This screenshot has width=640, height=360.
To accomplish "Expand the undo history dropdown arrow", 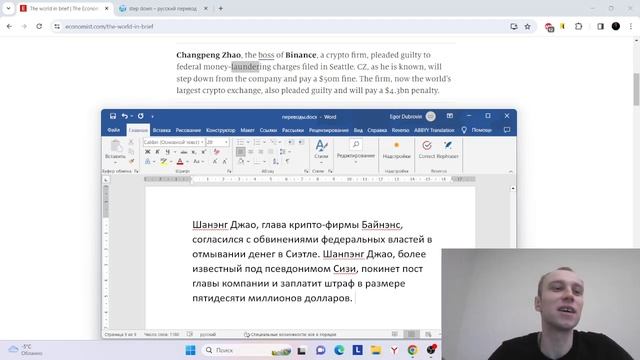I will [x=131, y=116].
